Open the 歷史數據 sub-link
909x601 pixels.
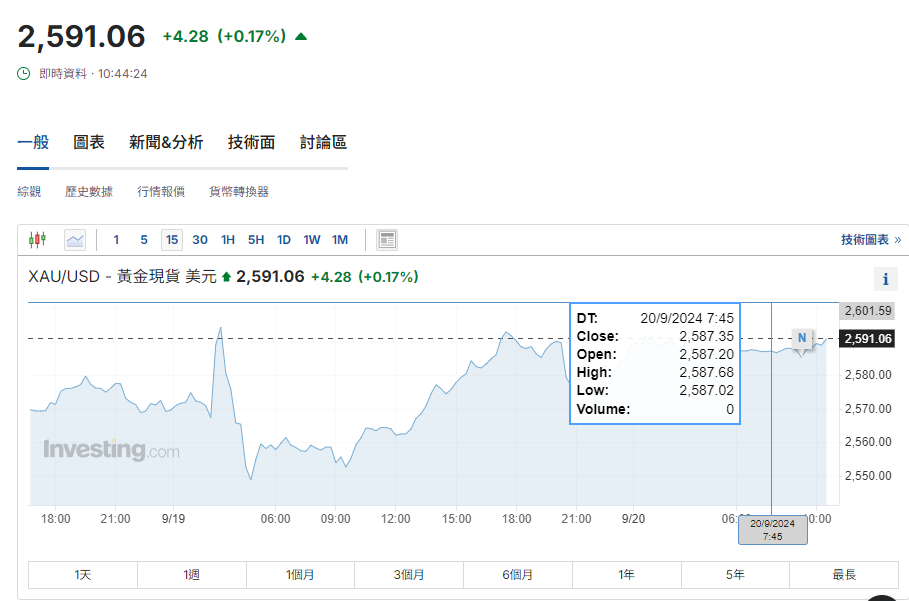[x=89, y=191]
